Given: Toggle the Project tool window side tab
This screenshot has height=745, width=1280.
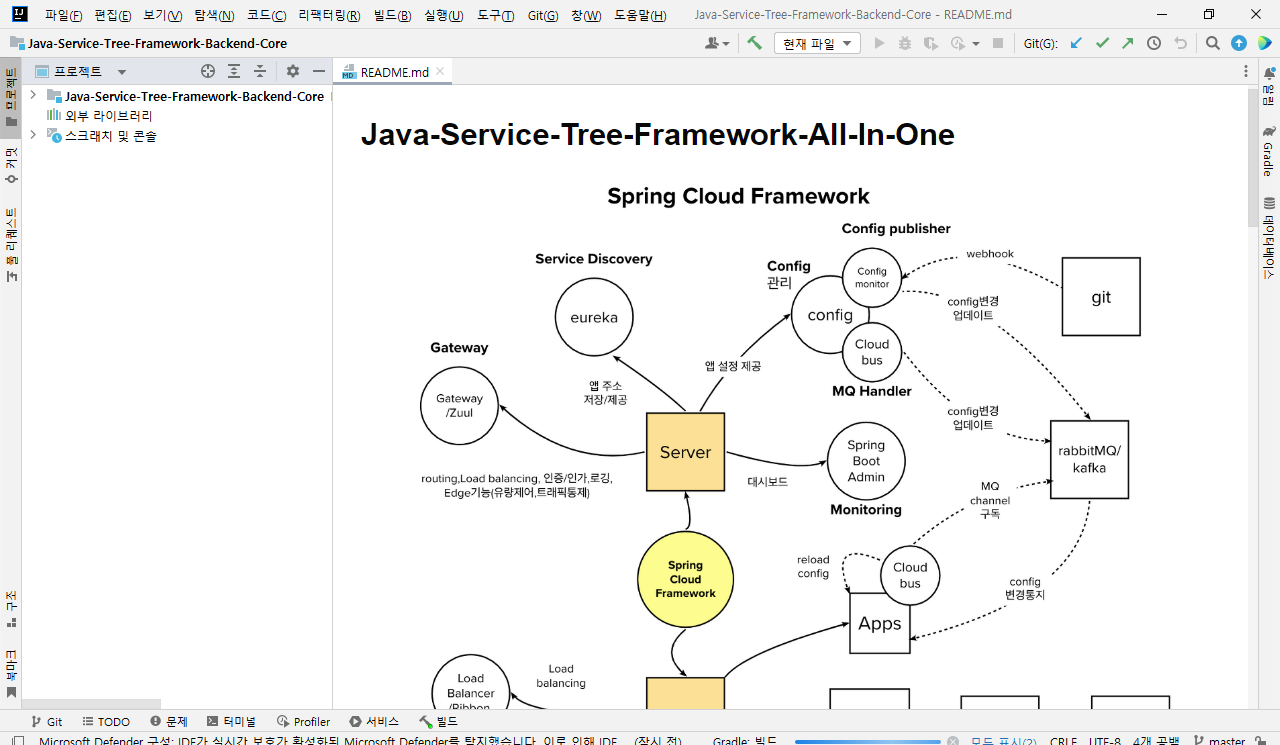Looking at the screenshot, I should (x=11, y=98).
